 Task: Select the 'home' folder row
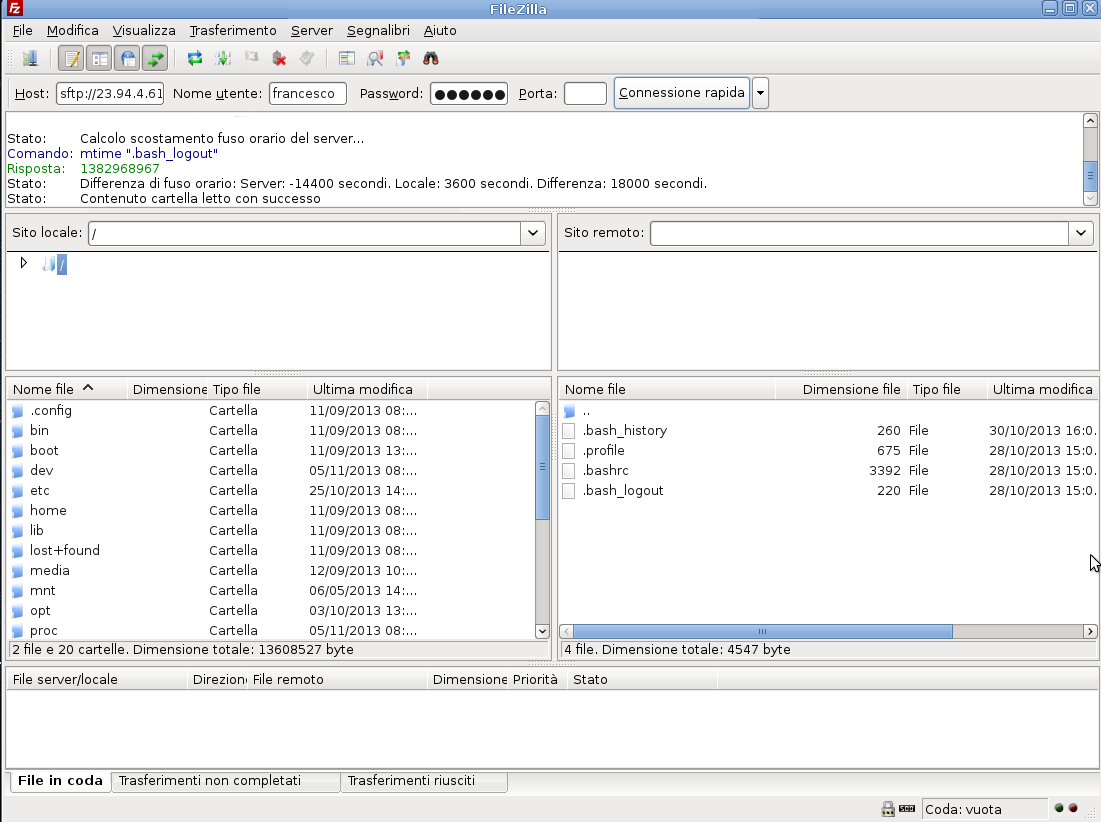tap(271, 511)
